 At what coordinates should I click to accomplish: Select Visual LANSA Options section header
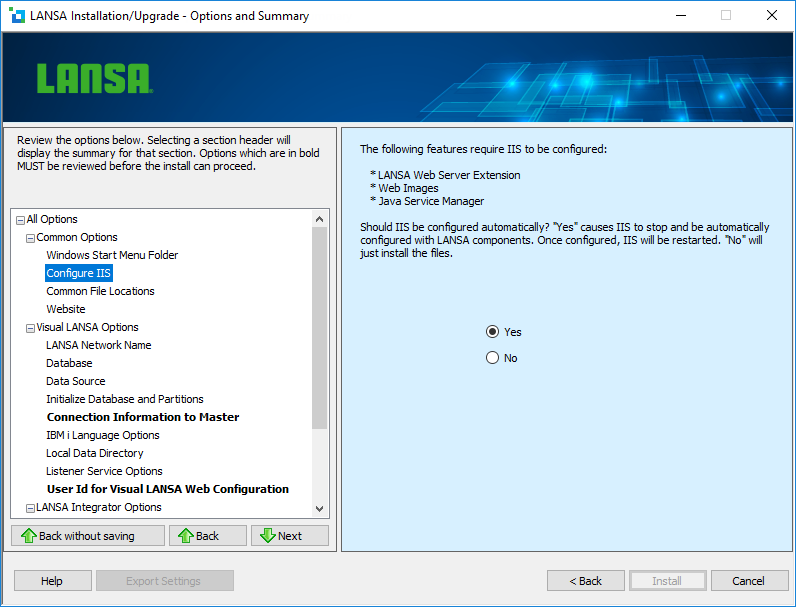click(x=87, y=327)
